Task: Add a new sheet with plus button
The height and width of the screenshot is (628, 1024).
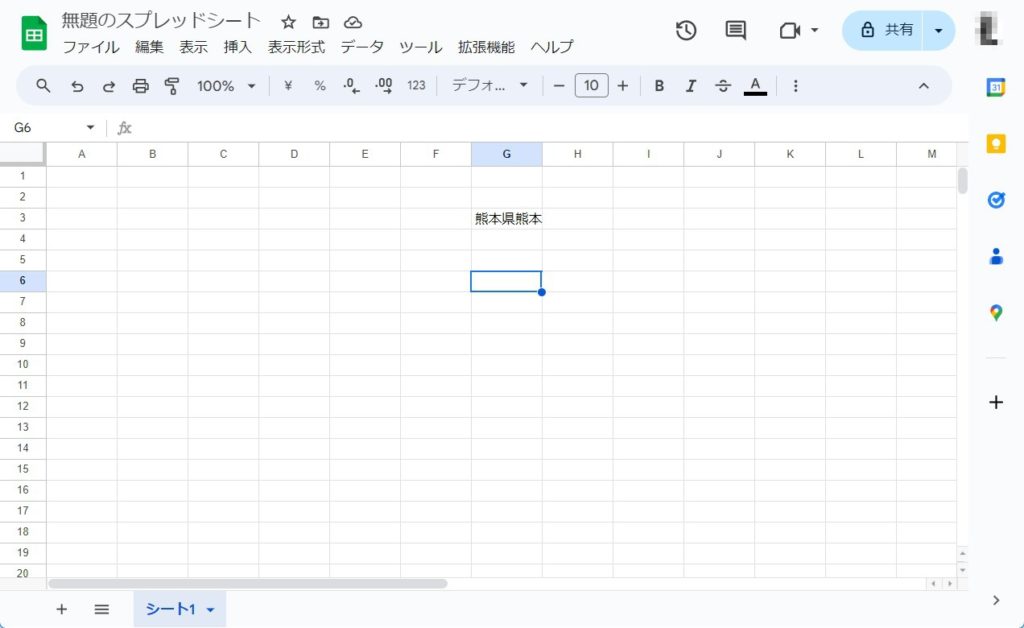Action: pyautogui.click(x=61, y=609)
